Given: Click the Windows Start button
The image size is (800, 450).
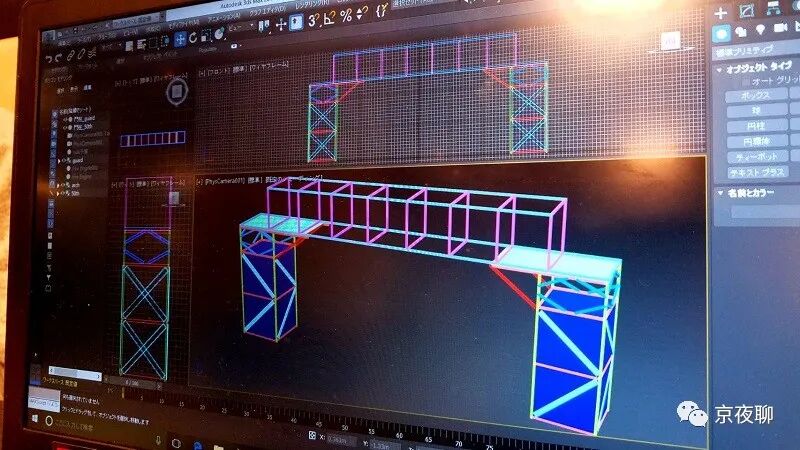Looking at the screenshot, I should (35, 419).
